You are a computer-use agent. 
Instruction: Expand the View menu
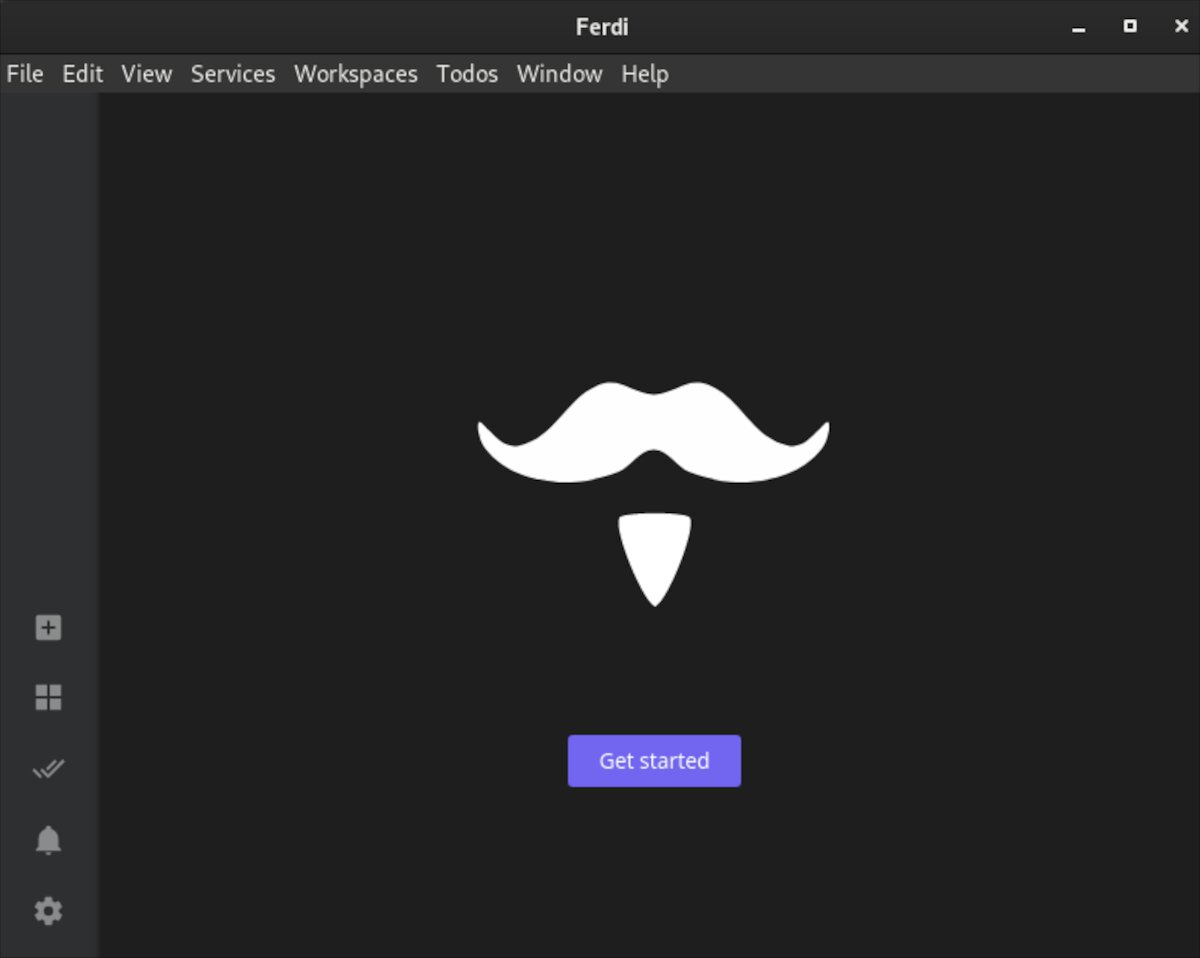click(x=146, y=74)
